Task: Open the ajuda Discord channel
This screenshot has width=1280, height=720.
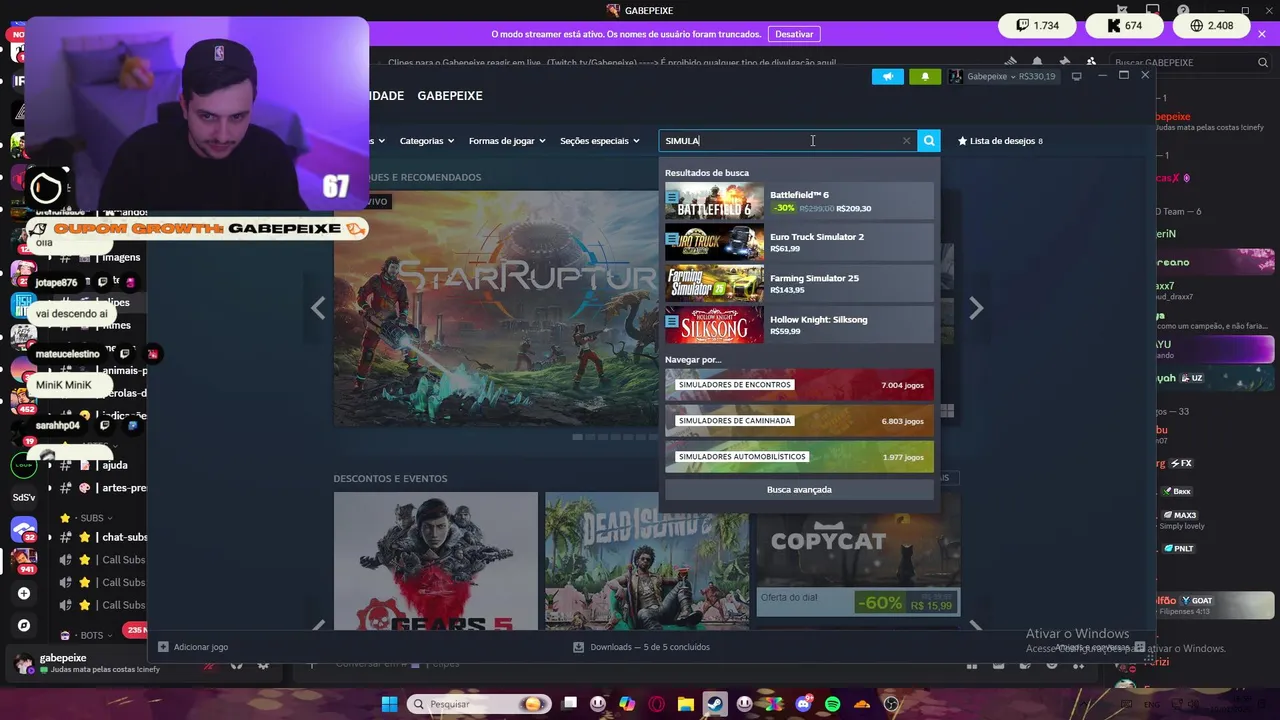Action: click(102, 465)
